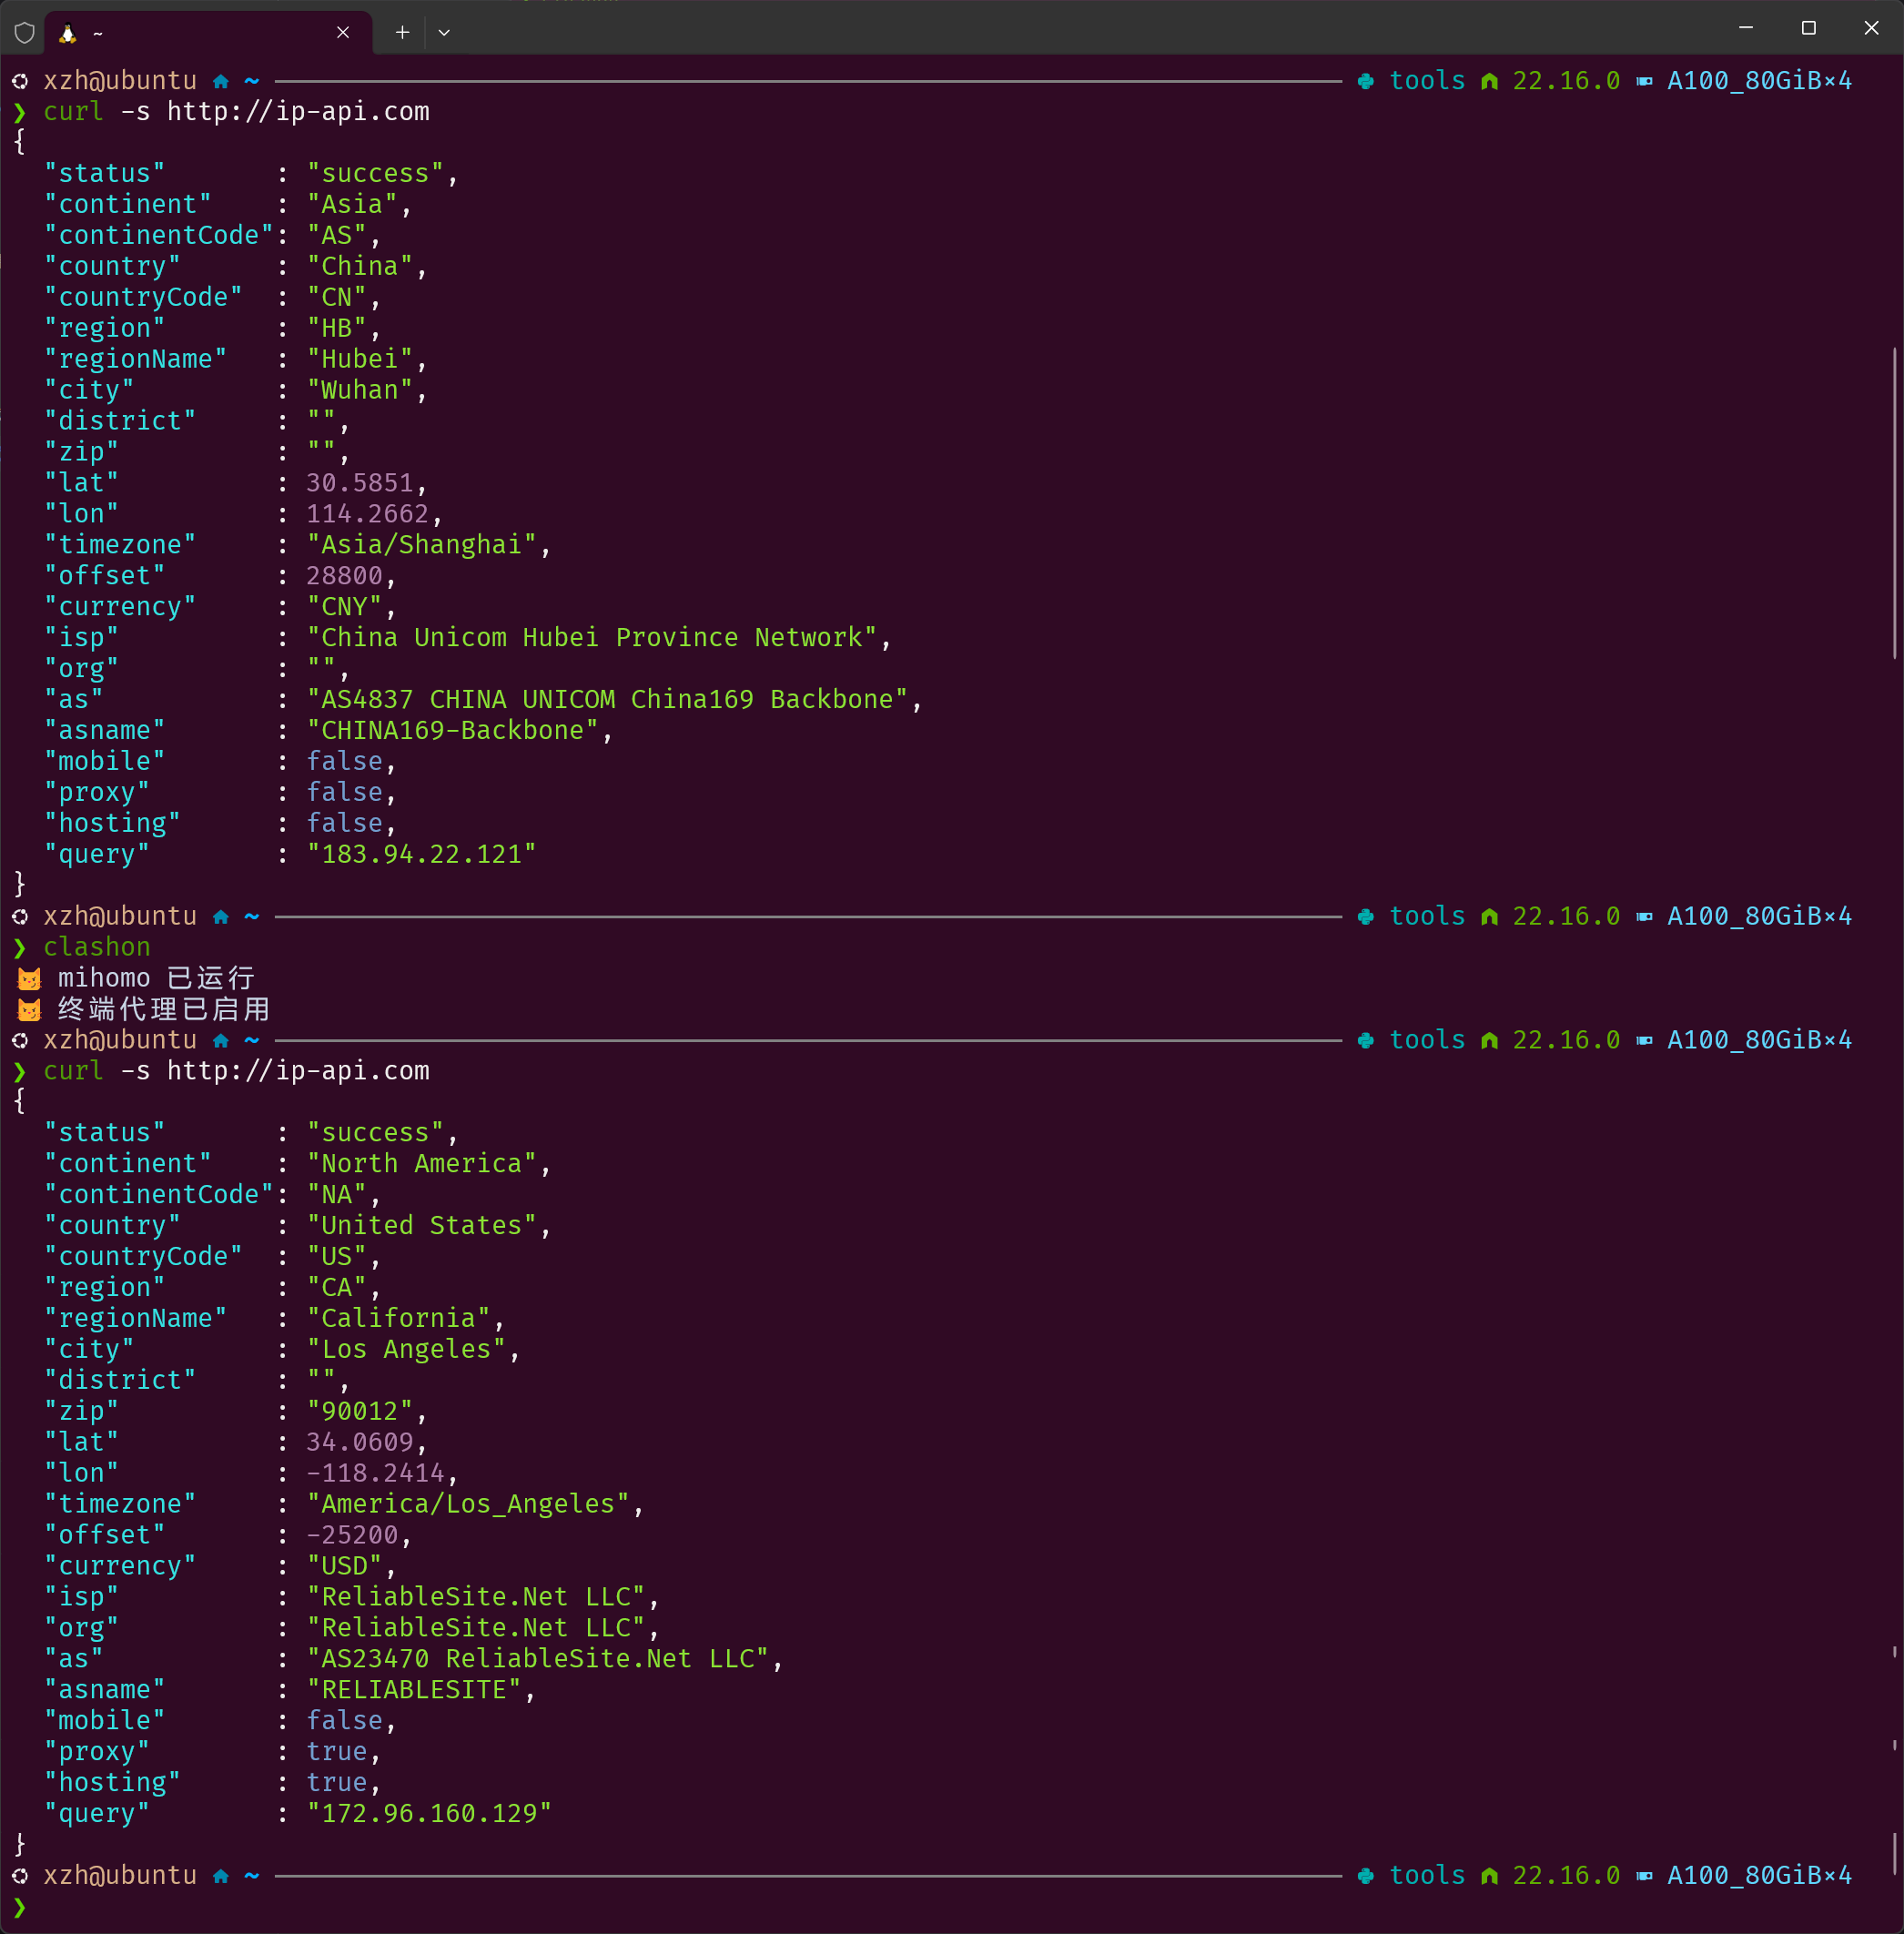
Task: Expand the new tab profiles dropdown
Action: [444, 33]
